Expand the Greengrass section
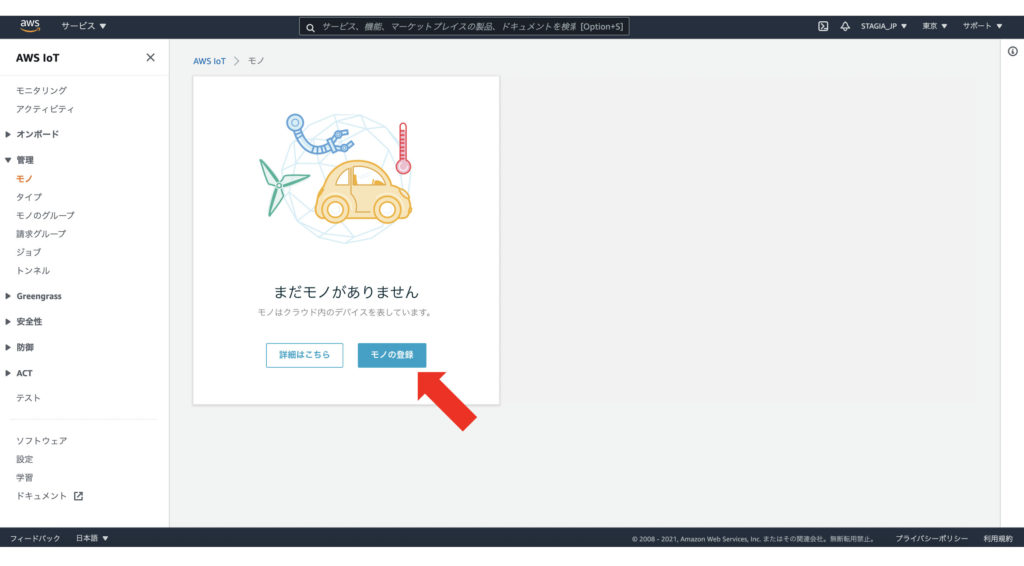Image resolution: width=1024 pixels, height=566 pixels. [38, 296]
